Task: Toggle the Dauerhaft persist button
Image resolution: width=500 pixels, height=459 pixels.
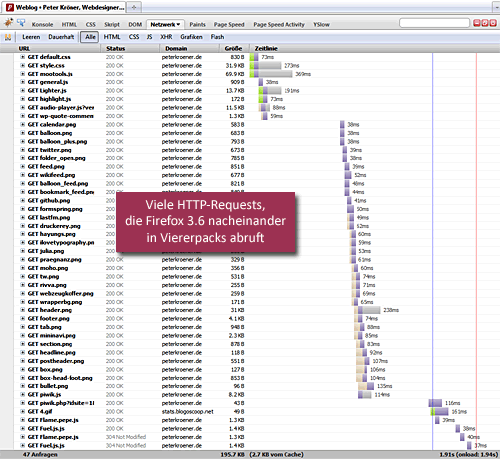Action: click(61, 37)
